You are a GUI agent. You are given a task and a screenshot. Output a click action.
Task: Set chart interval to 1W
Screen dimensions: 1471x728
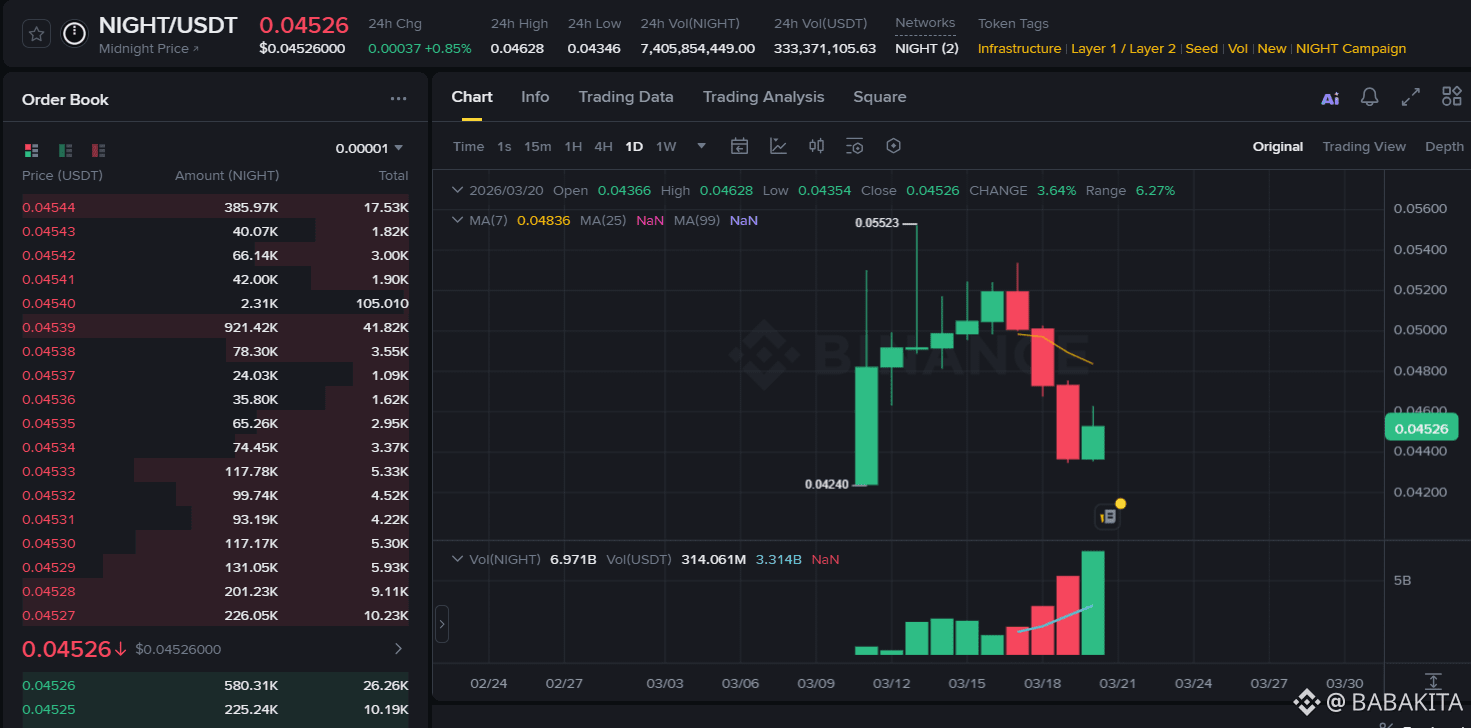click(x=666, y=146)
